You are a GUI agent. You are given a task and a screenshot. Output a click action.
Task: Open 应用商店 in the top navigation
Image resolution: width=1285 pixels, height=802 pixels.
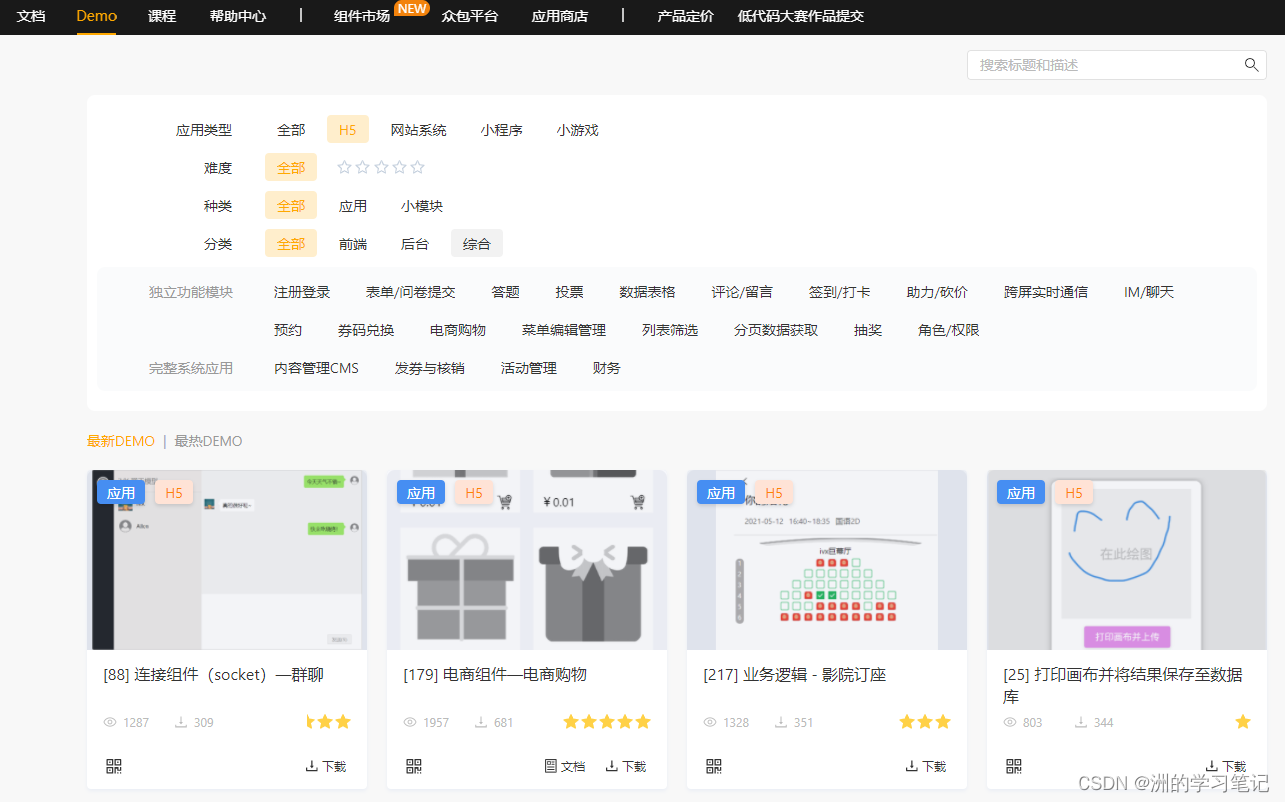(560, 16)
